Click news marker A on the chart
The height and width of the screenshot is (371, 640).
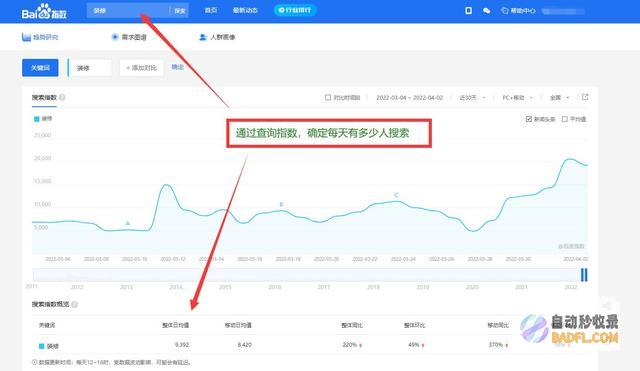128,223
